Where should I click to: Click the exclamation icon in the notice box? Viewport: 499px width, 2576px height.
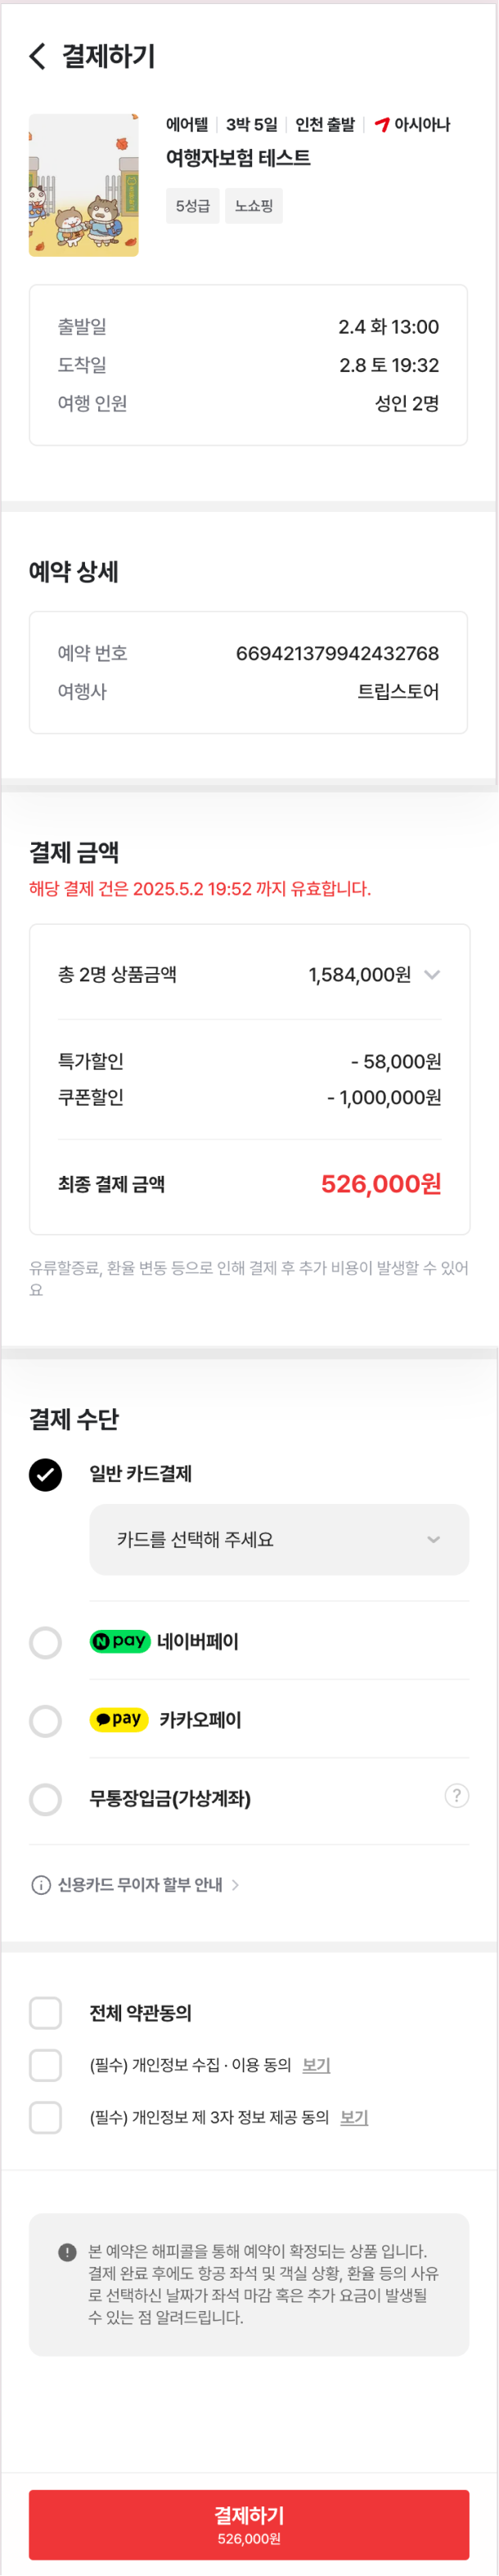(x=67, y=2252)
